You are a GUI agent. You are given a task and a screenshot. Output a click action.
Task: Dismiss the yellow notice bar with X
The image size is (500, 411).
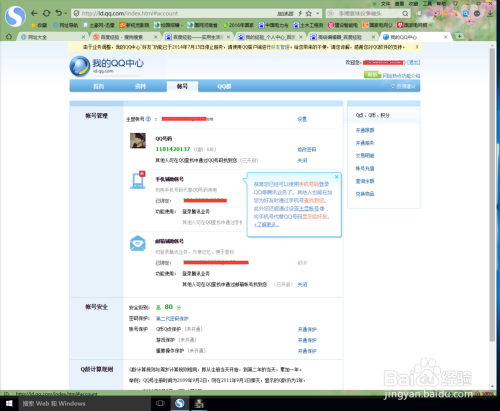click(x=417, y=47)
